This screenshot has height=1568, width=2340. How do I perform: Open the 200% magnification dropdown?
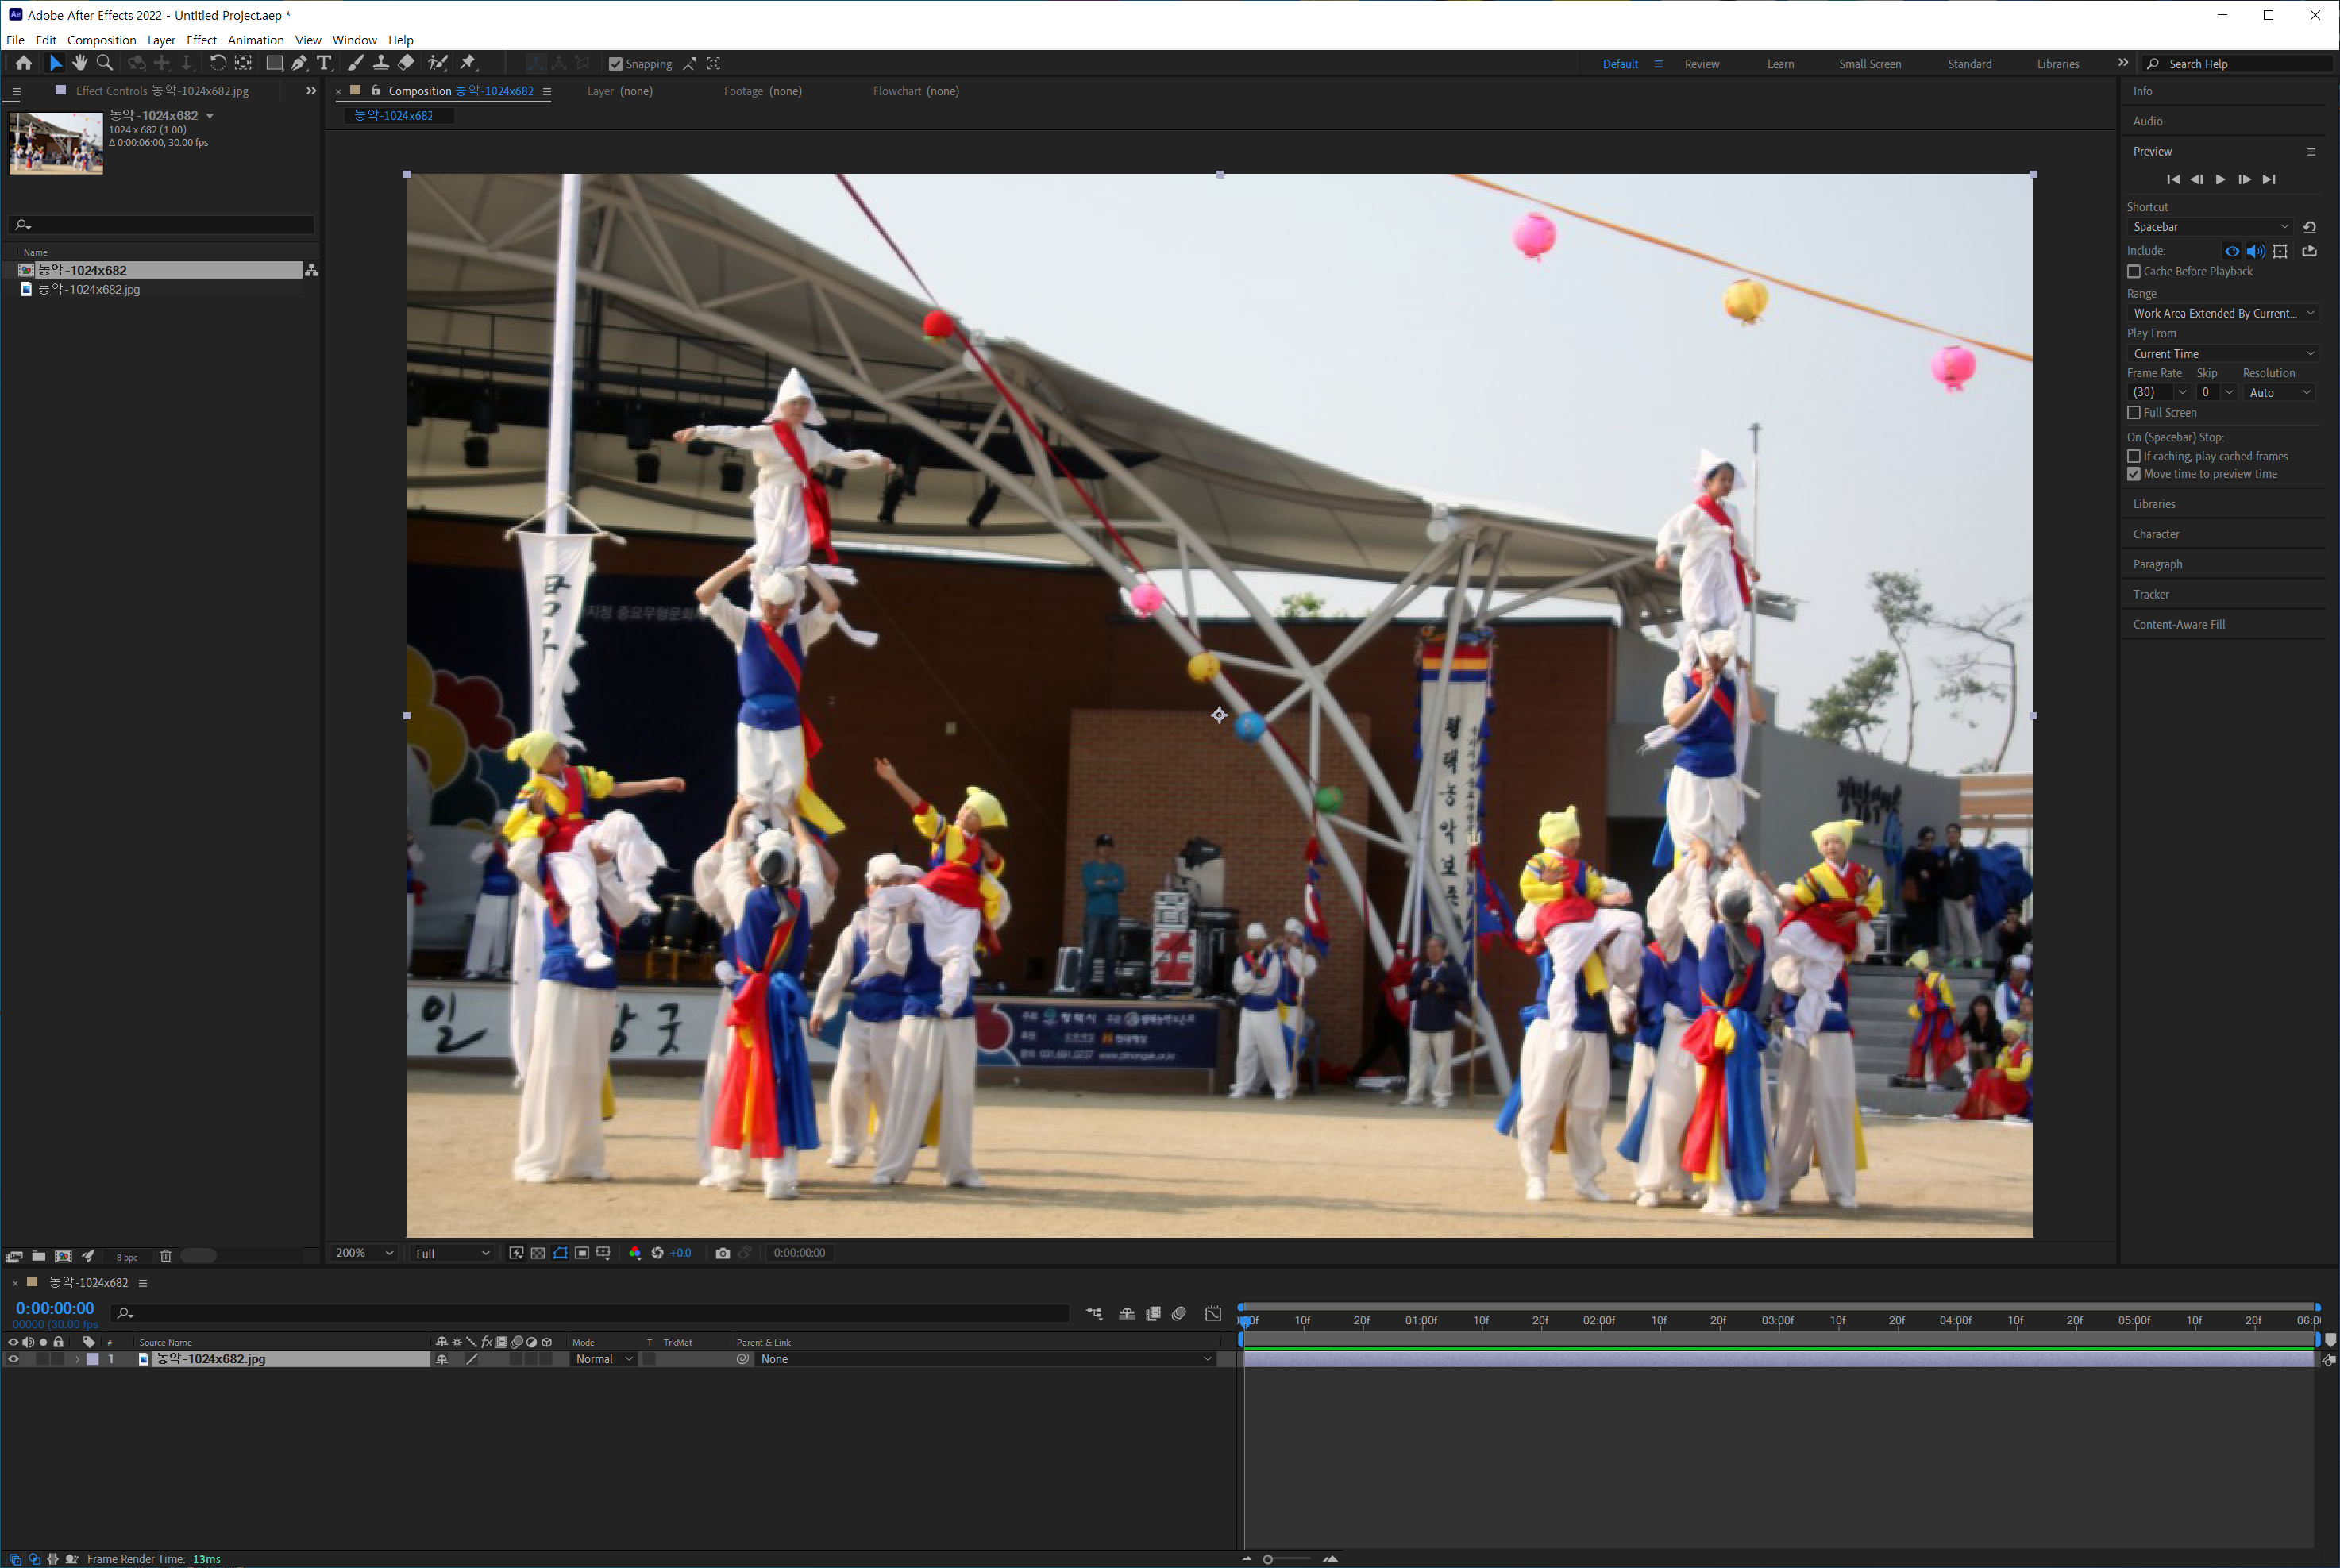(364, 1254)
